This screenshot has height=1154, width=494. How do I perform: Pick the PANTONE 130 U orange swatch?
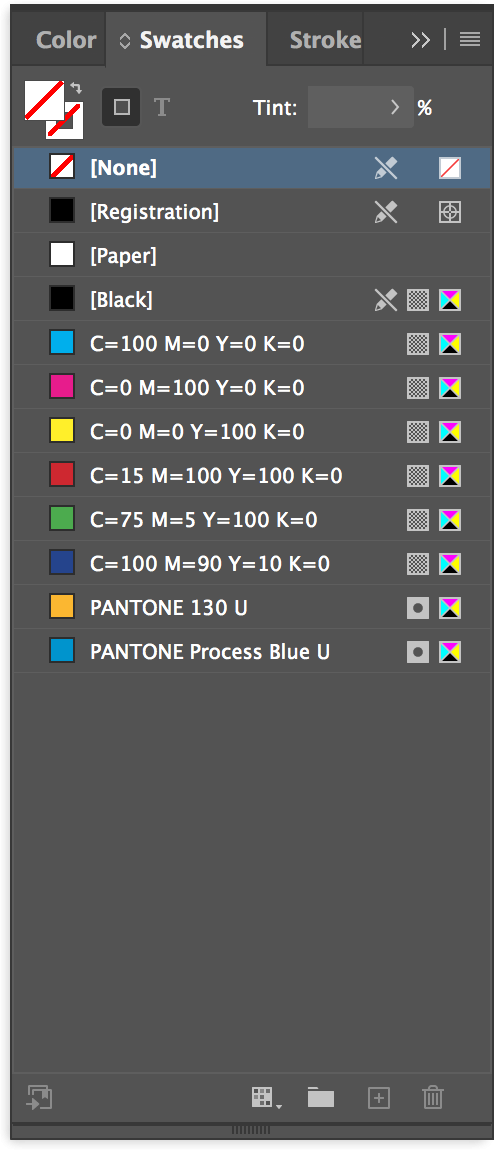(x=252, y=607)
